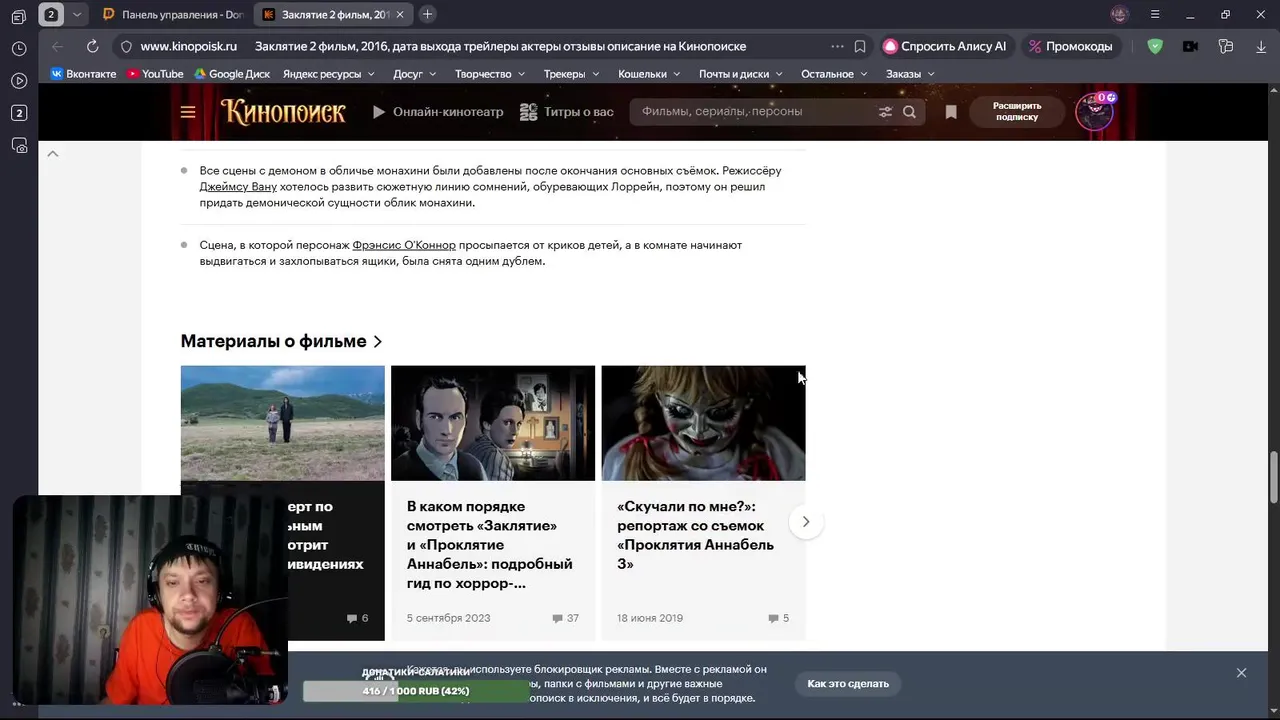
Task: Open the browser tabs panel icon
Action: click(18, 15)
